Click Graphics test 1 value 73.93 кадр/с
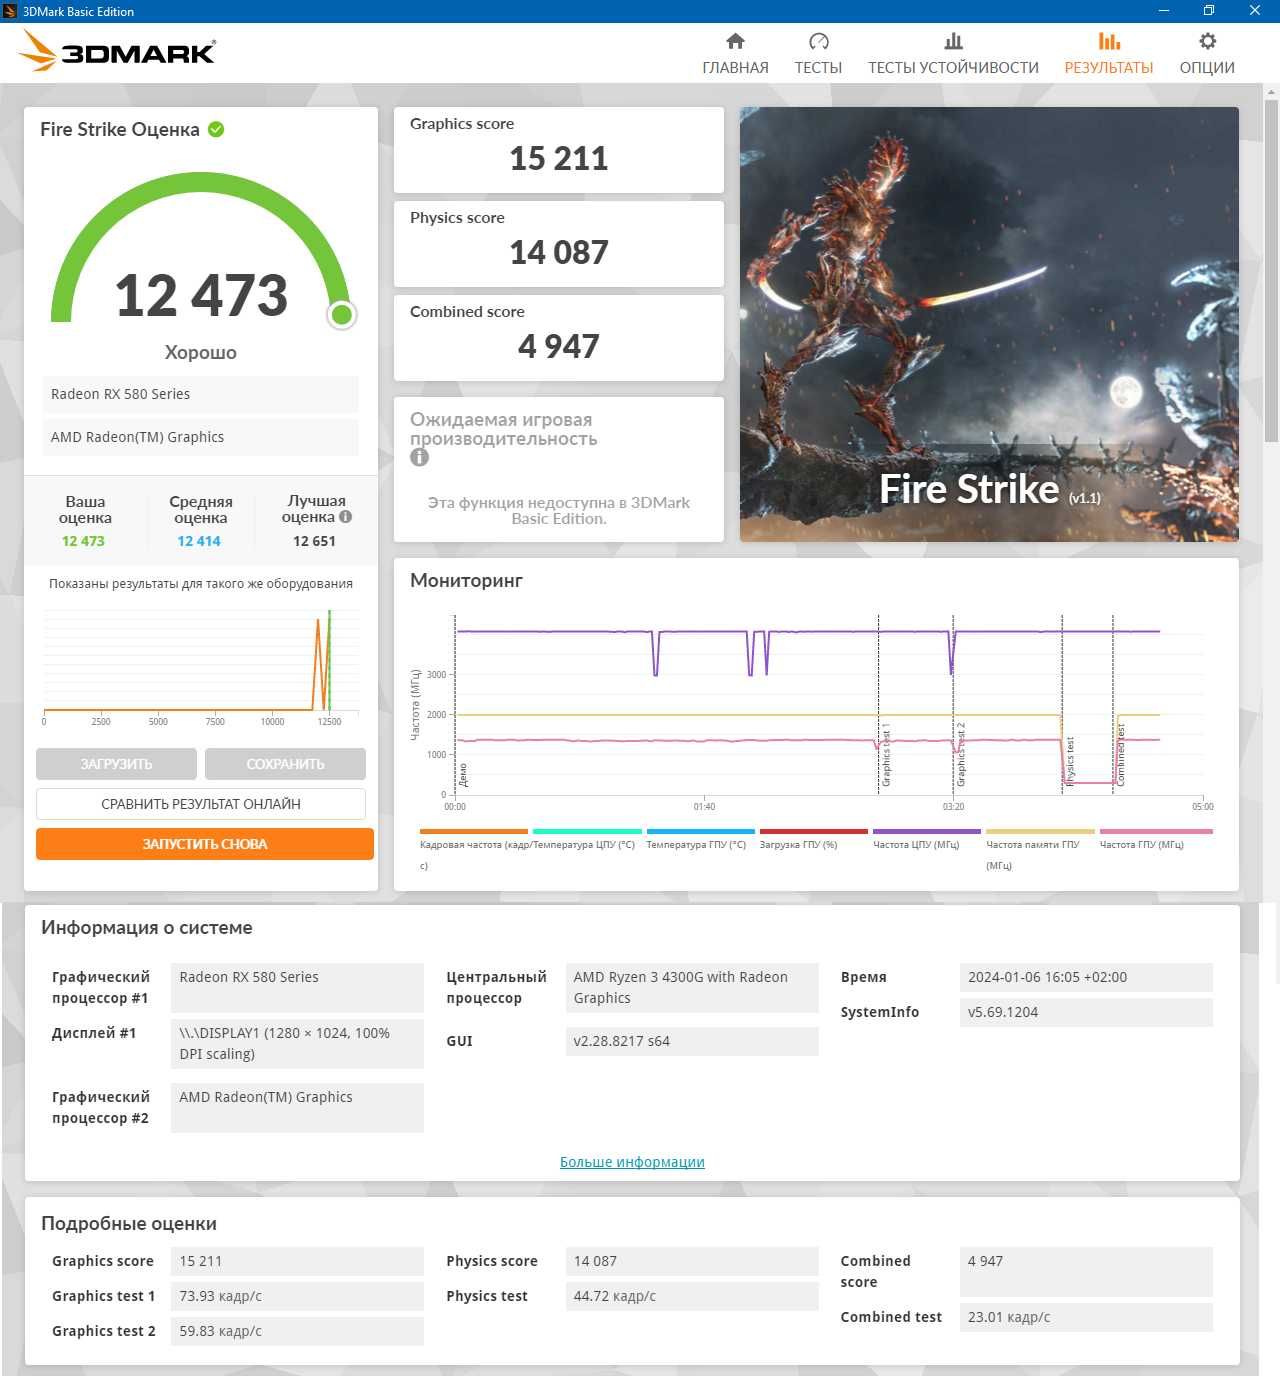This screenshot has height=1376, width=1280. (297, 1296)
